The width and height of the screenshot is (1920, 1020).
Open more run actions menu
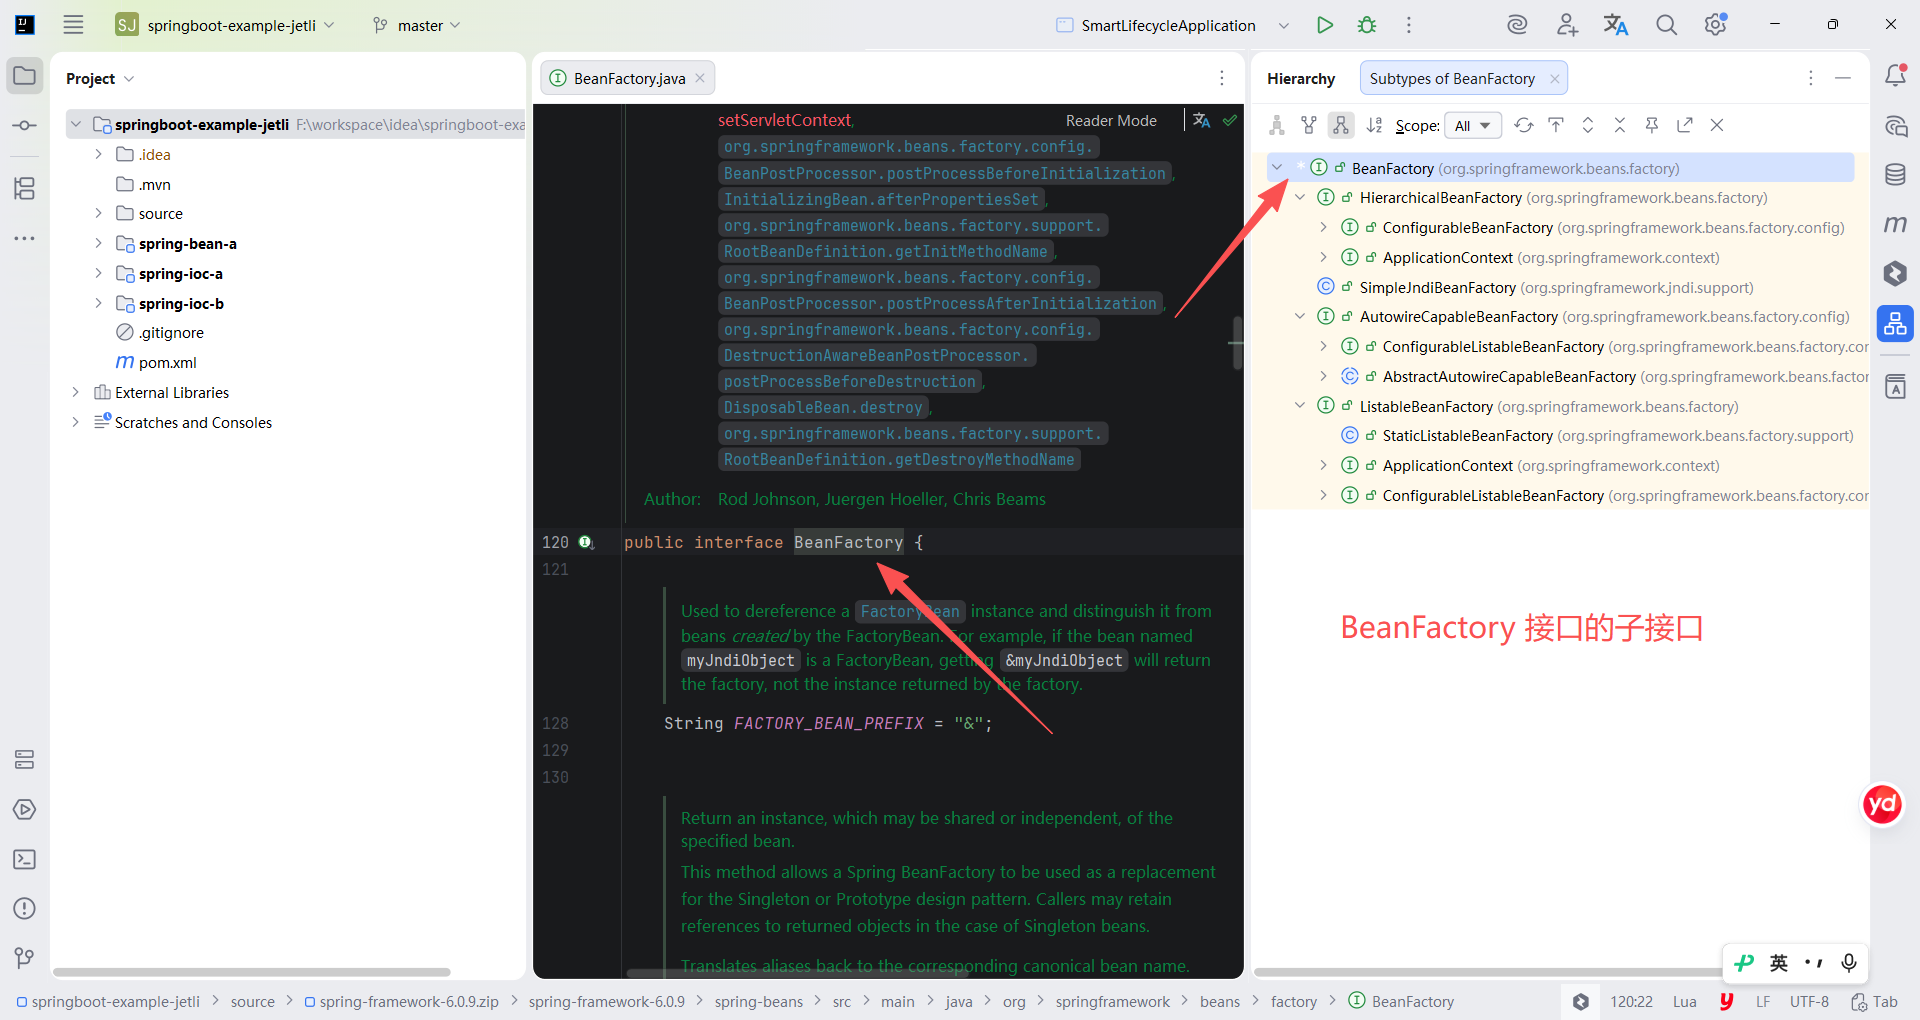coord(1409,25)
